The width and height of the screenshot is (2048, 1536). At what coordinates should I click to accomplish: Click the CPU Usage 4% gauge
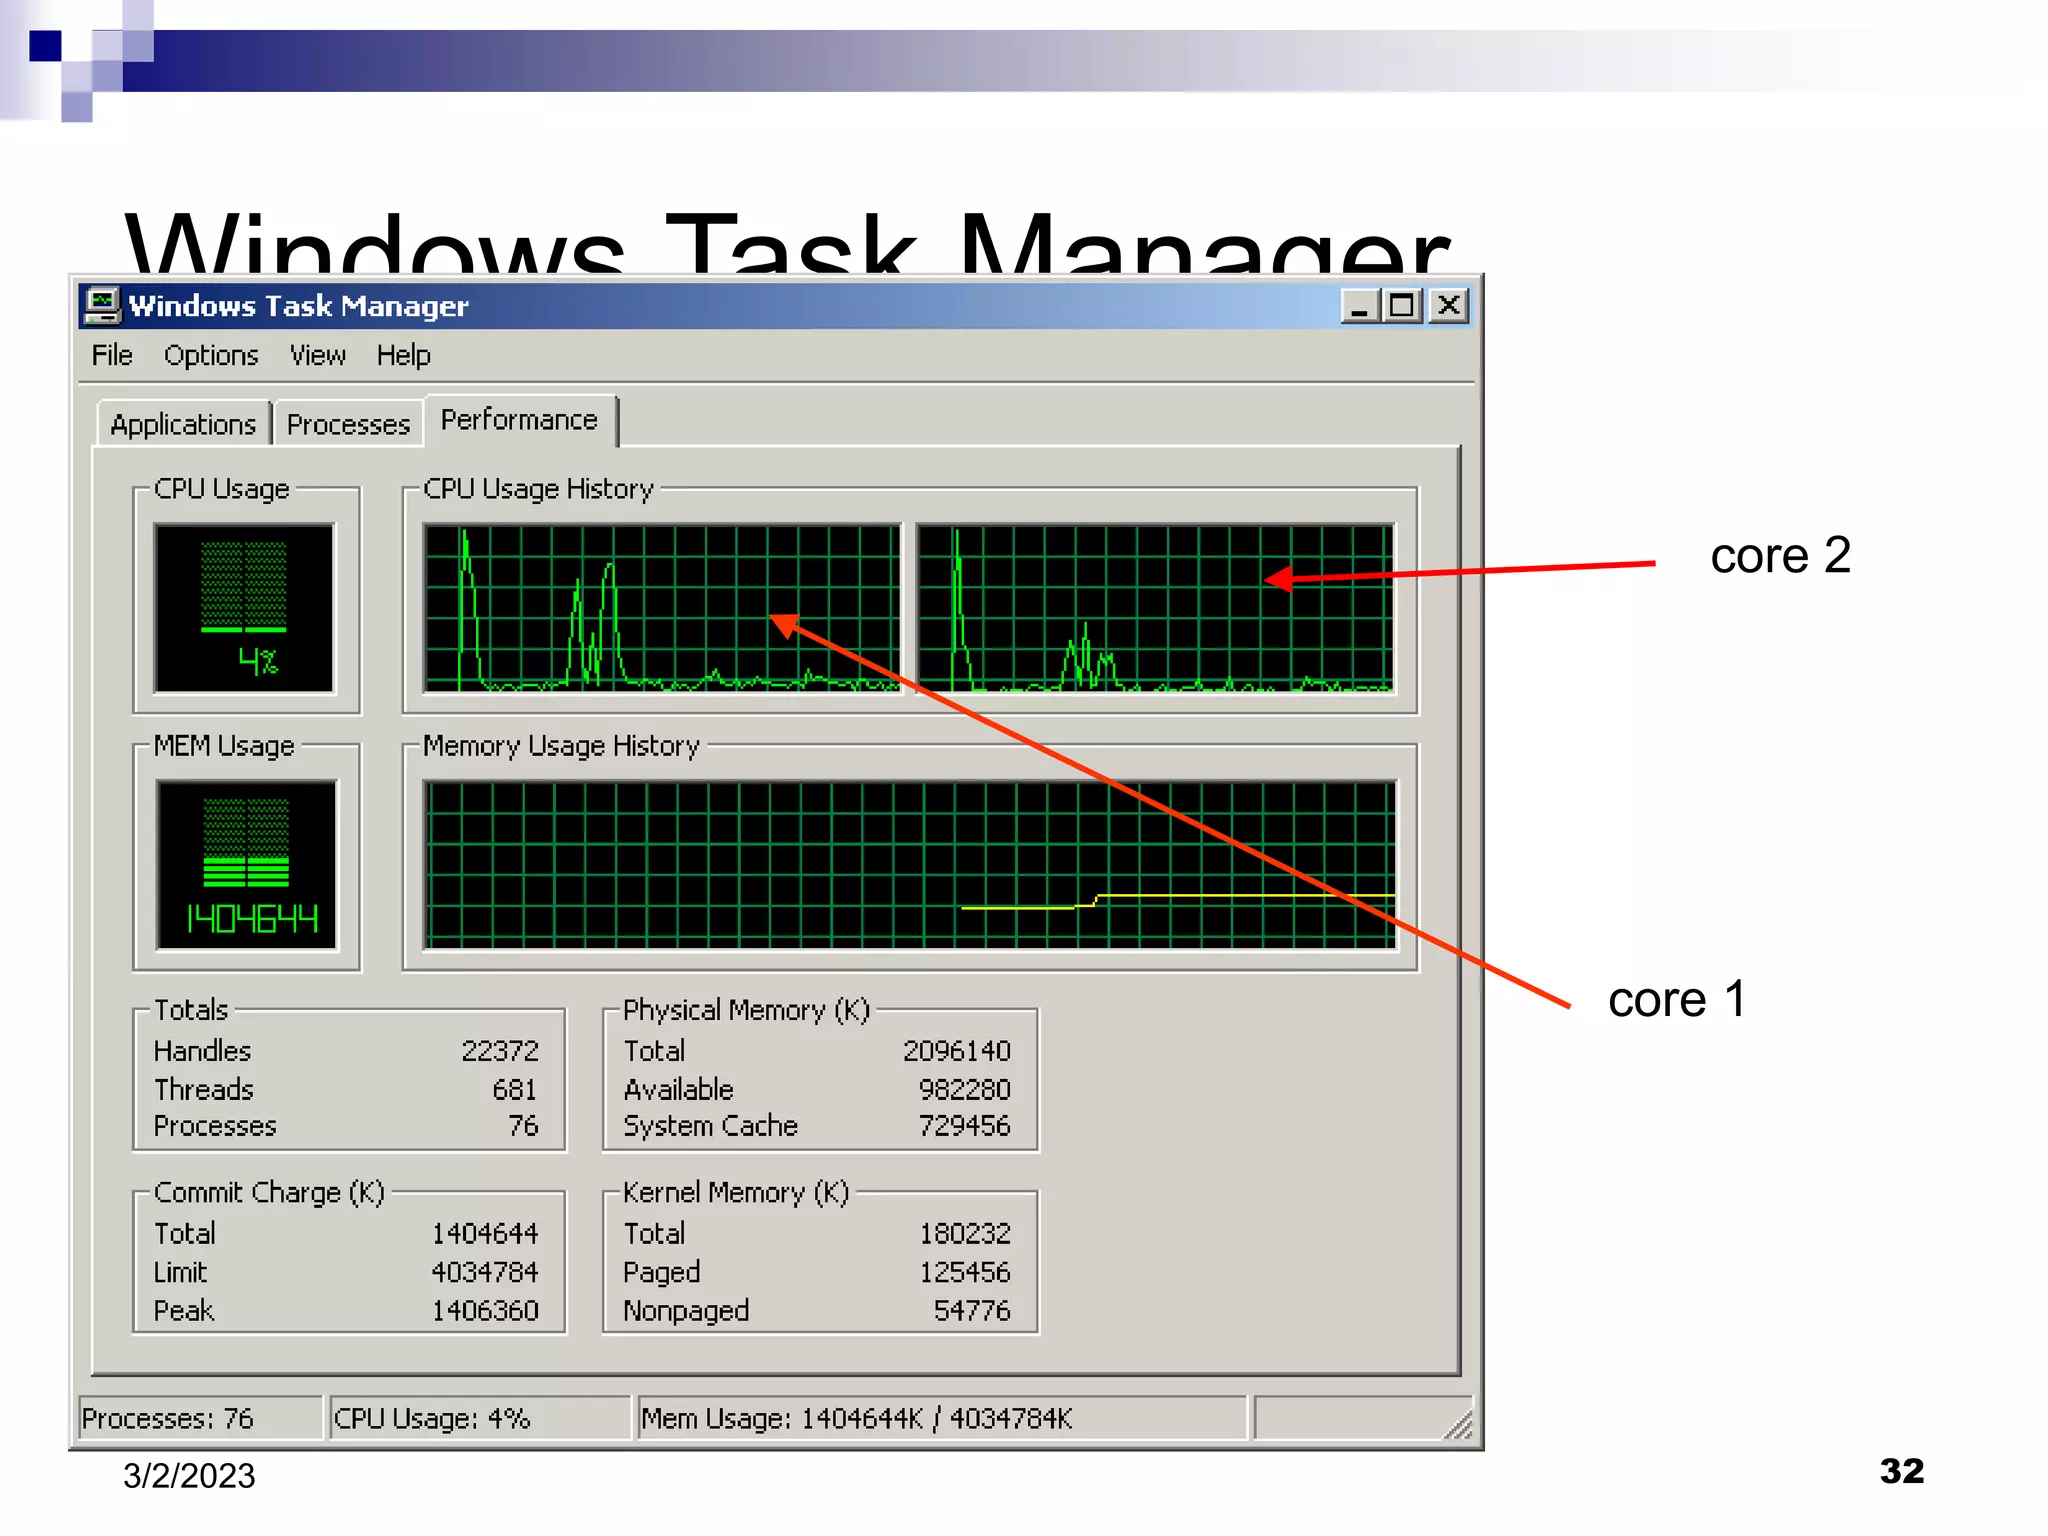[x=244, y=608]
